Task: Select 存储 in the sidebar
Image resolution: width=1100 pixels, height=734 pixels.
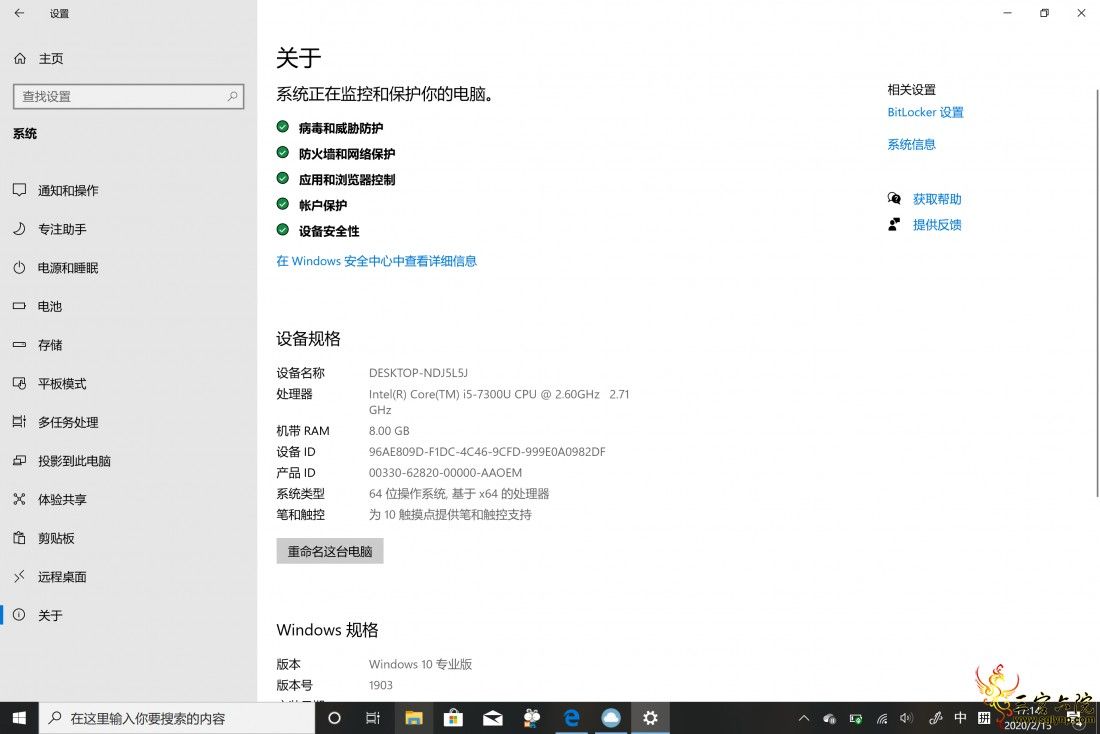Action: click(x=128, y=345)
